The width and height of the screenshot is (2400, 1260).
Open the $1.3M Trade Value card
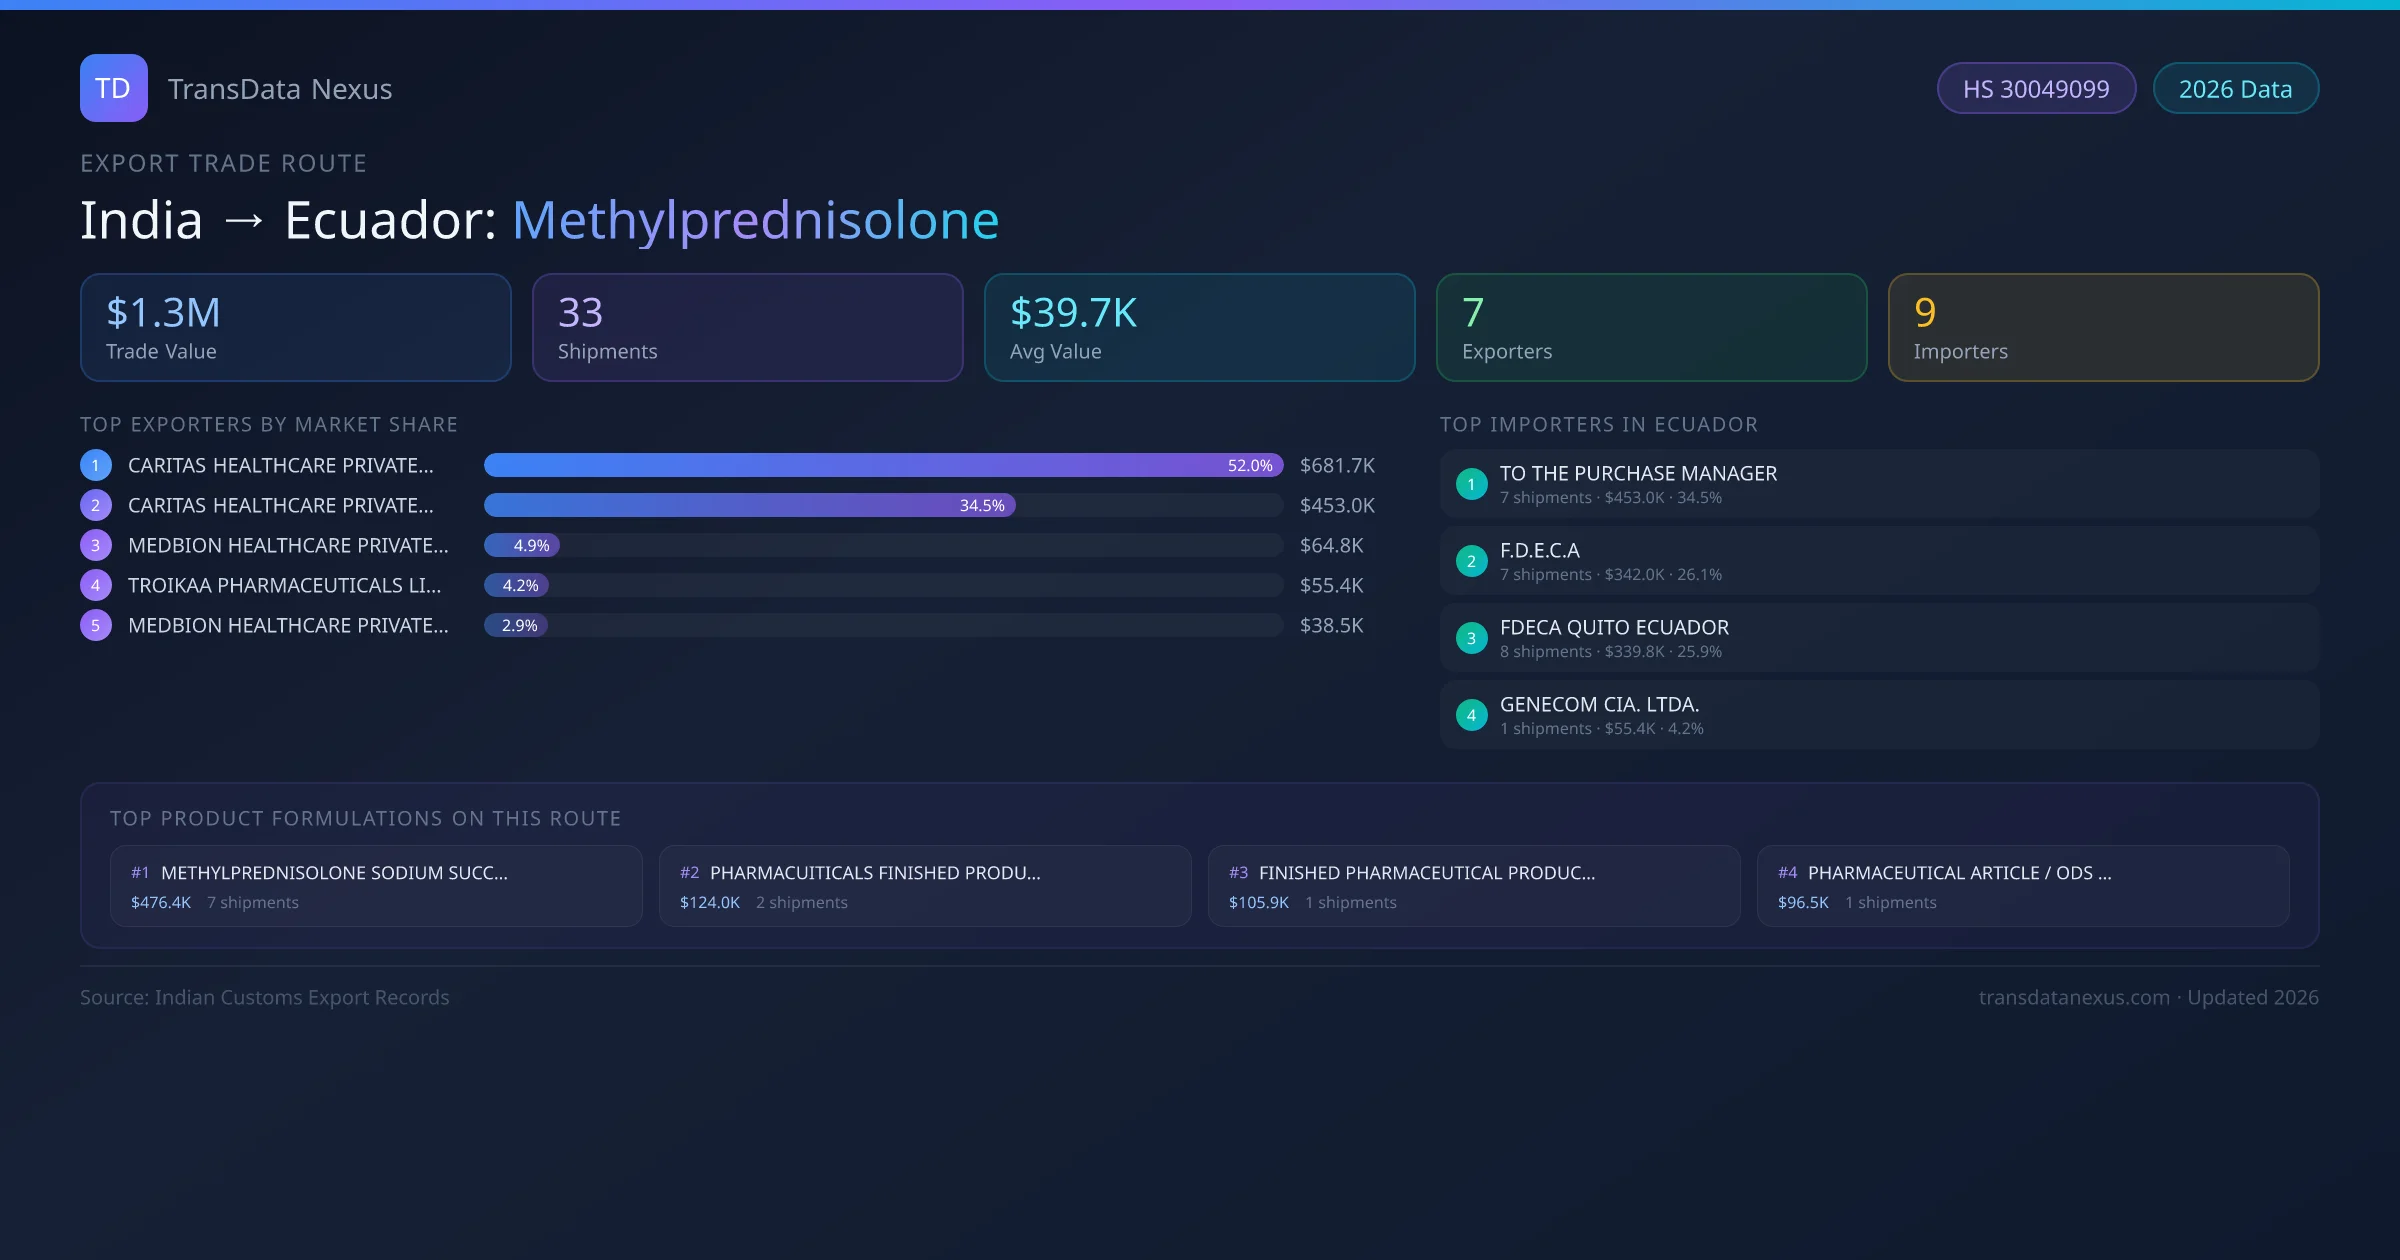click(x=295, y=327)
